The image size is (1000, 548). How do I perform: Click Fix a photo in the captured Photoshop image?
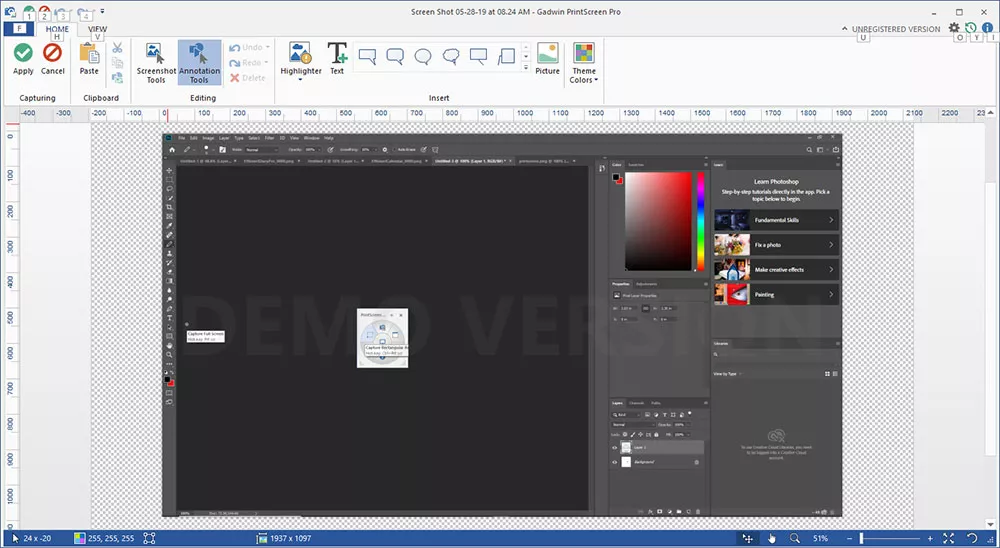[776, 245]
